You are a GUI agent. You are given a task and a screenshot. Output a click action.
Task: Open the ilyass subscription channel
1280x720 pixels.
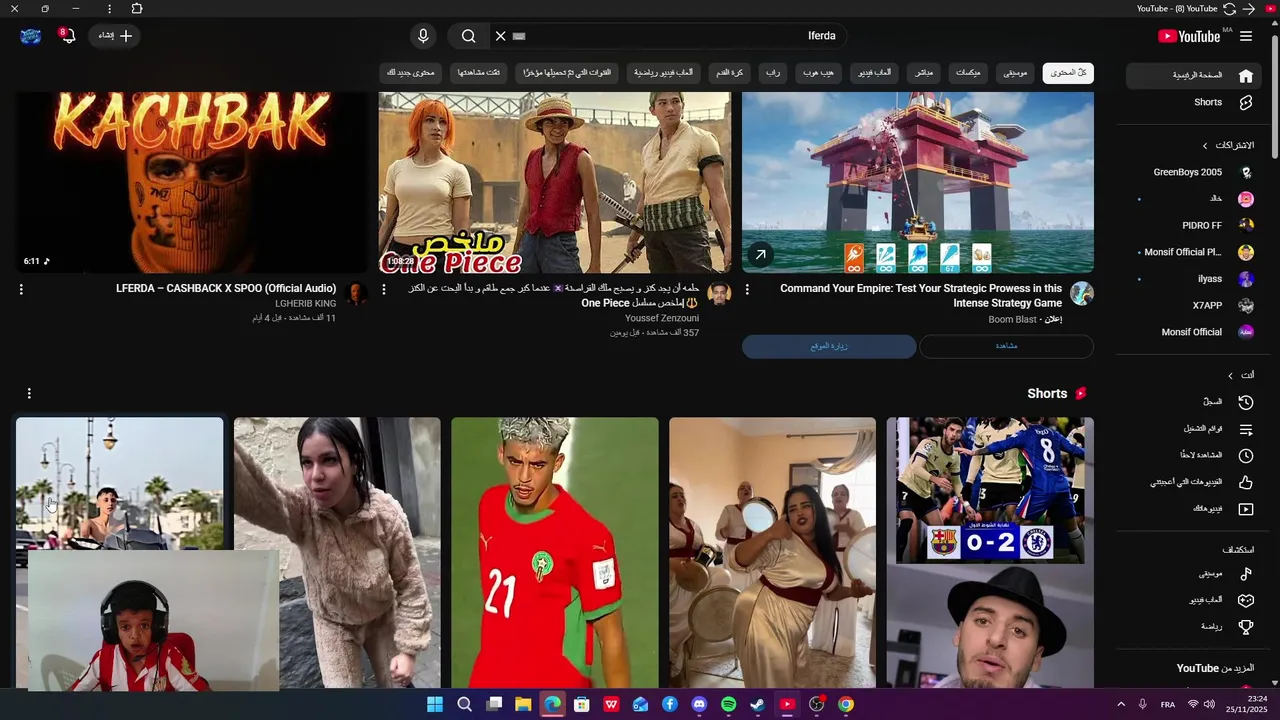(1196, 279)
